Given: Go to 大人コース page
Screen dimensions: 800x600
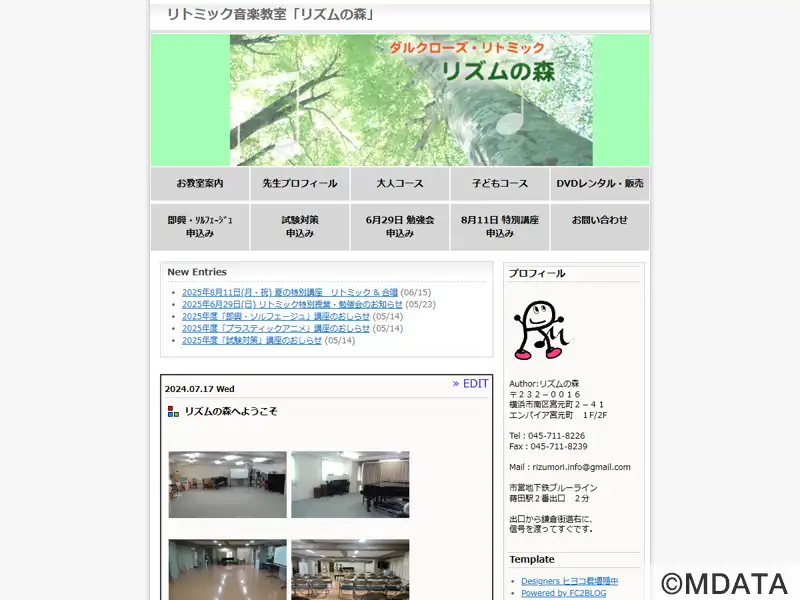Looking at the screenshot, I should pyautogui.click(x=400, y=184).
